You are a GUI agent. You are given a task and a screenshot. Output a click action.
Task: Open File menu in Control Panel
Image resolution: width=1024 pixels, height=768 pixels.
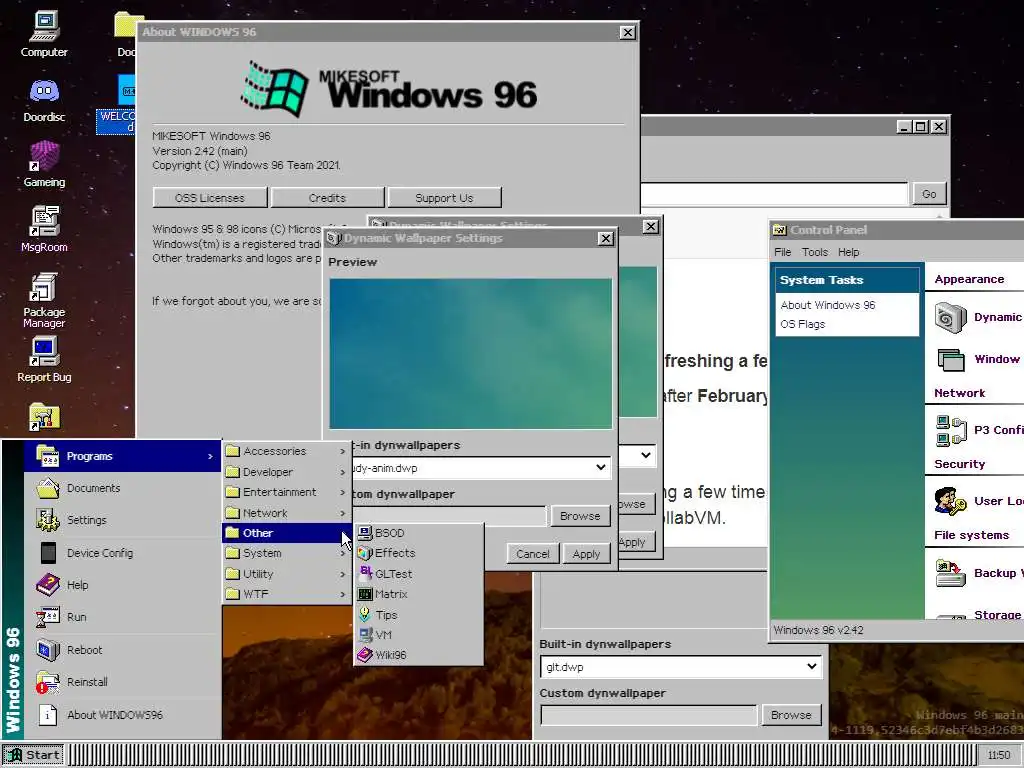(782, 252)
